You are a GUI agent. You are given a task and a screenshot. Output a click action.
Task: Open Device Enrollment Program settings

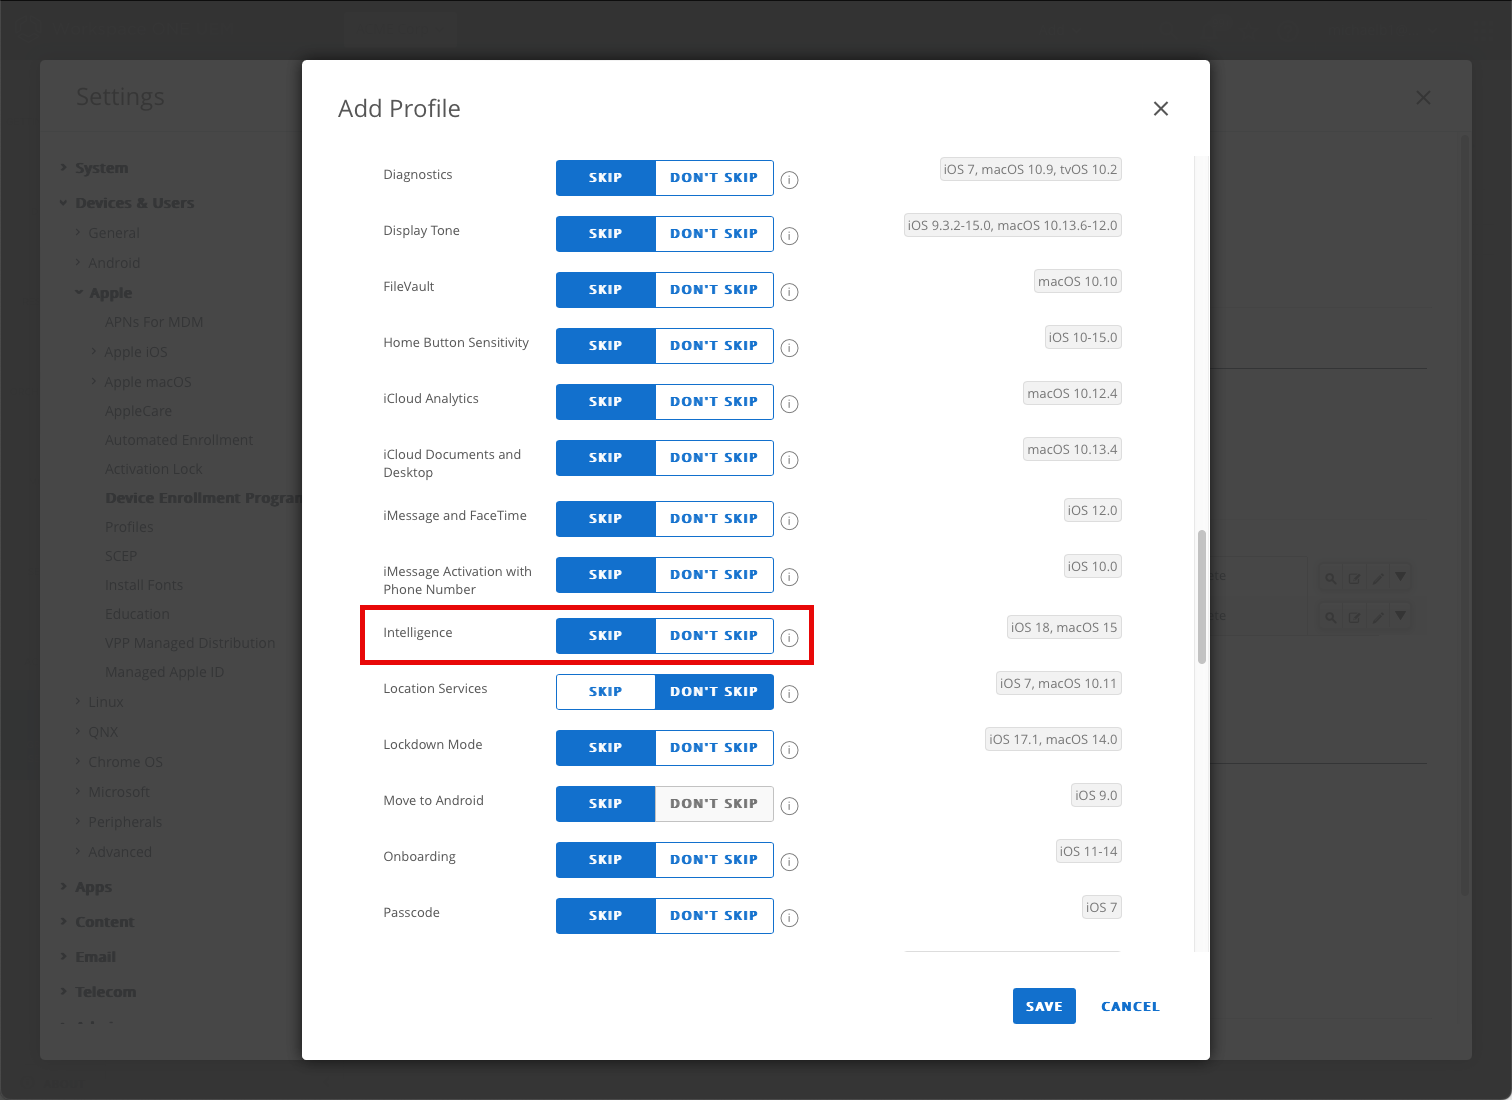tap(201, 497)
